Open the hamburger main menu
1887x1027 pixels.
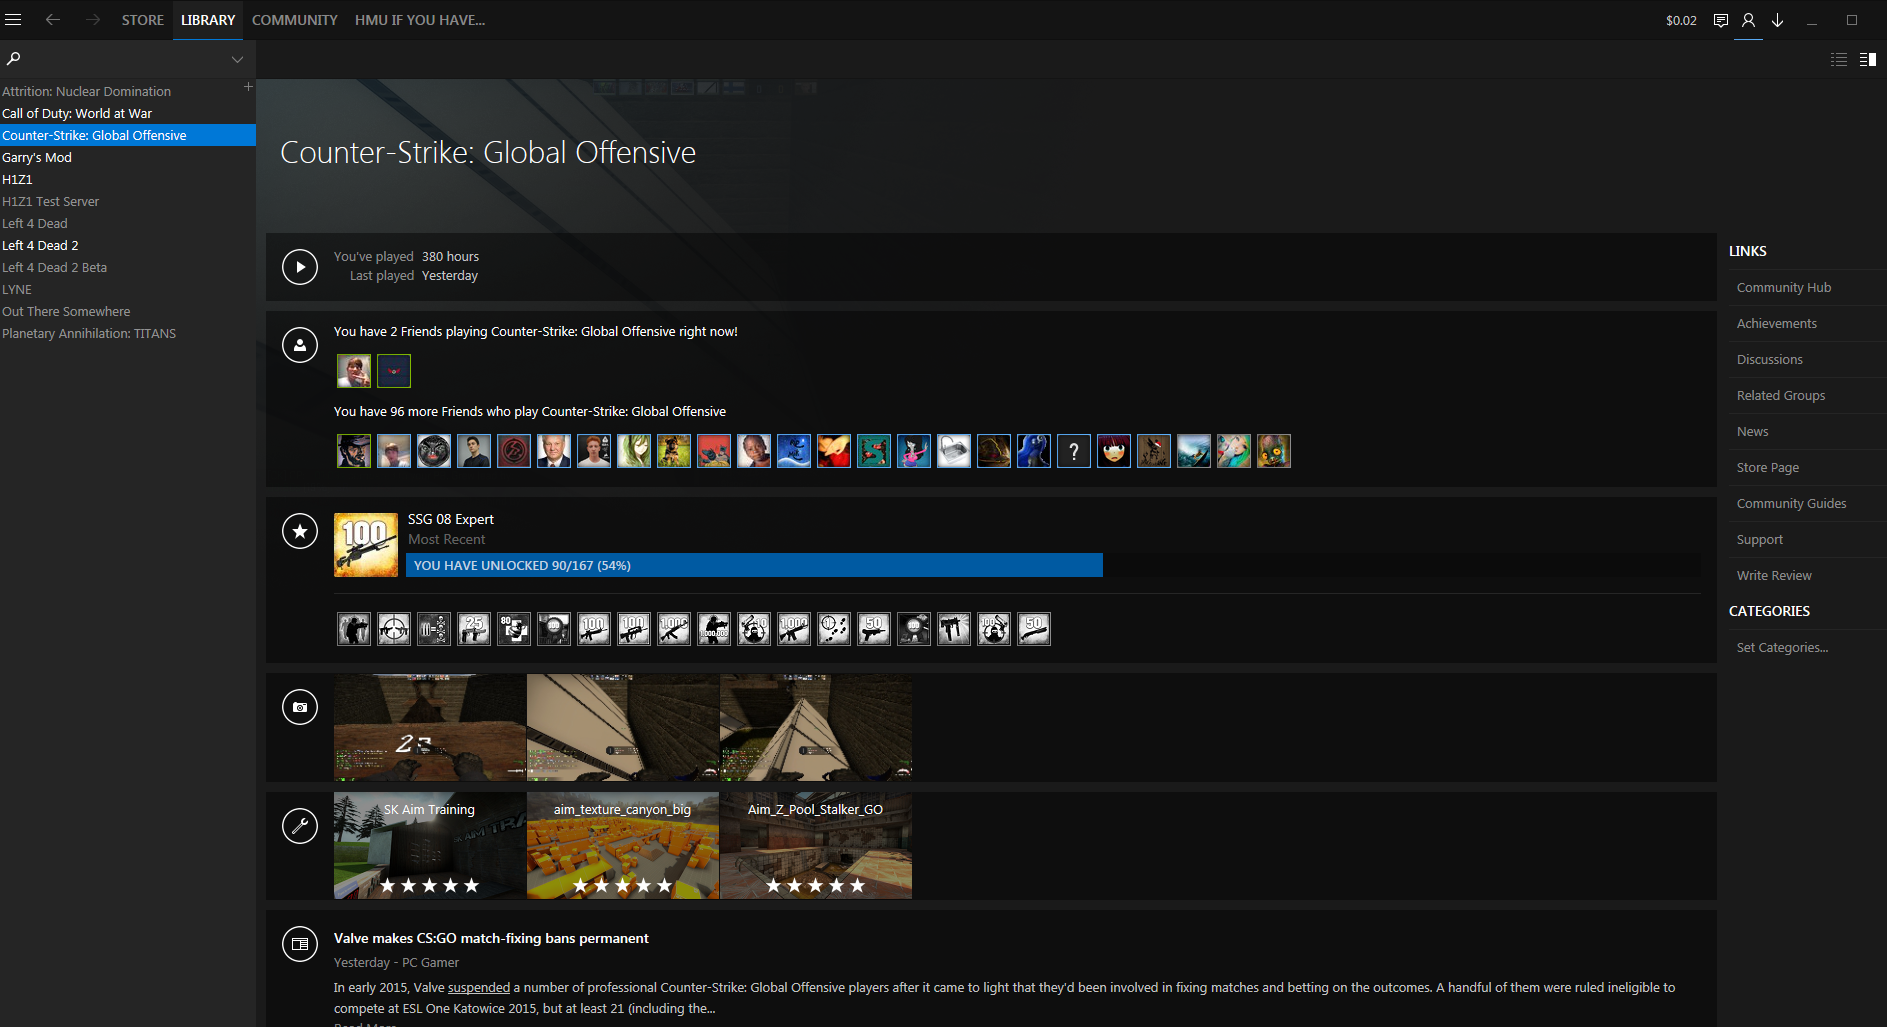(13, 20)
